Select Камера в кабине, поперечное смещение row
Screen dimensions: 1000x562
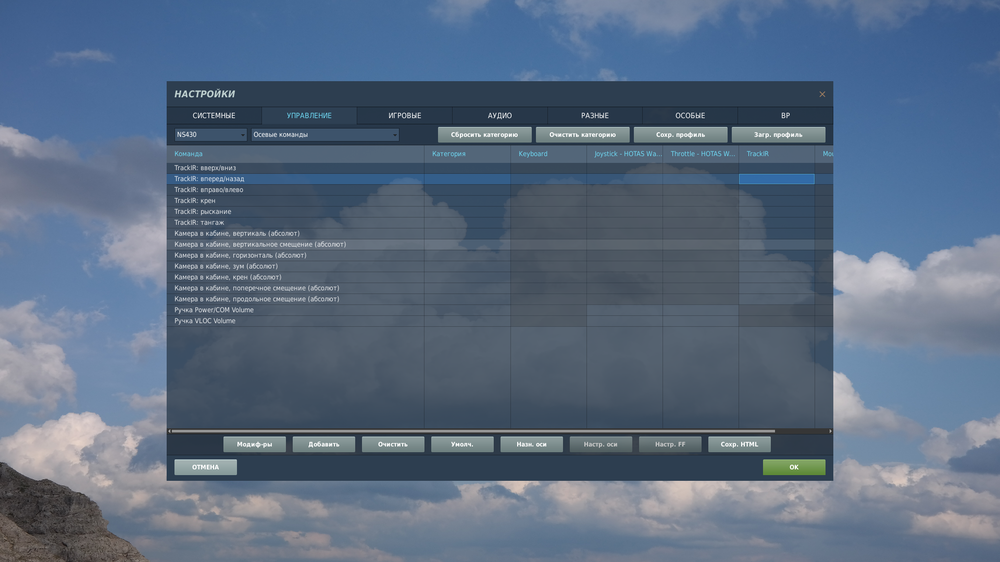[x=500, y=288]
